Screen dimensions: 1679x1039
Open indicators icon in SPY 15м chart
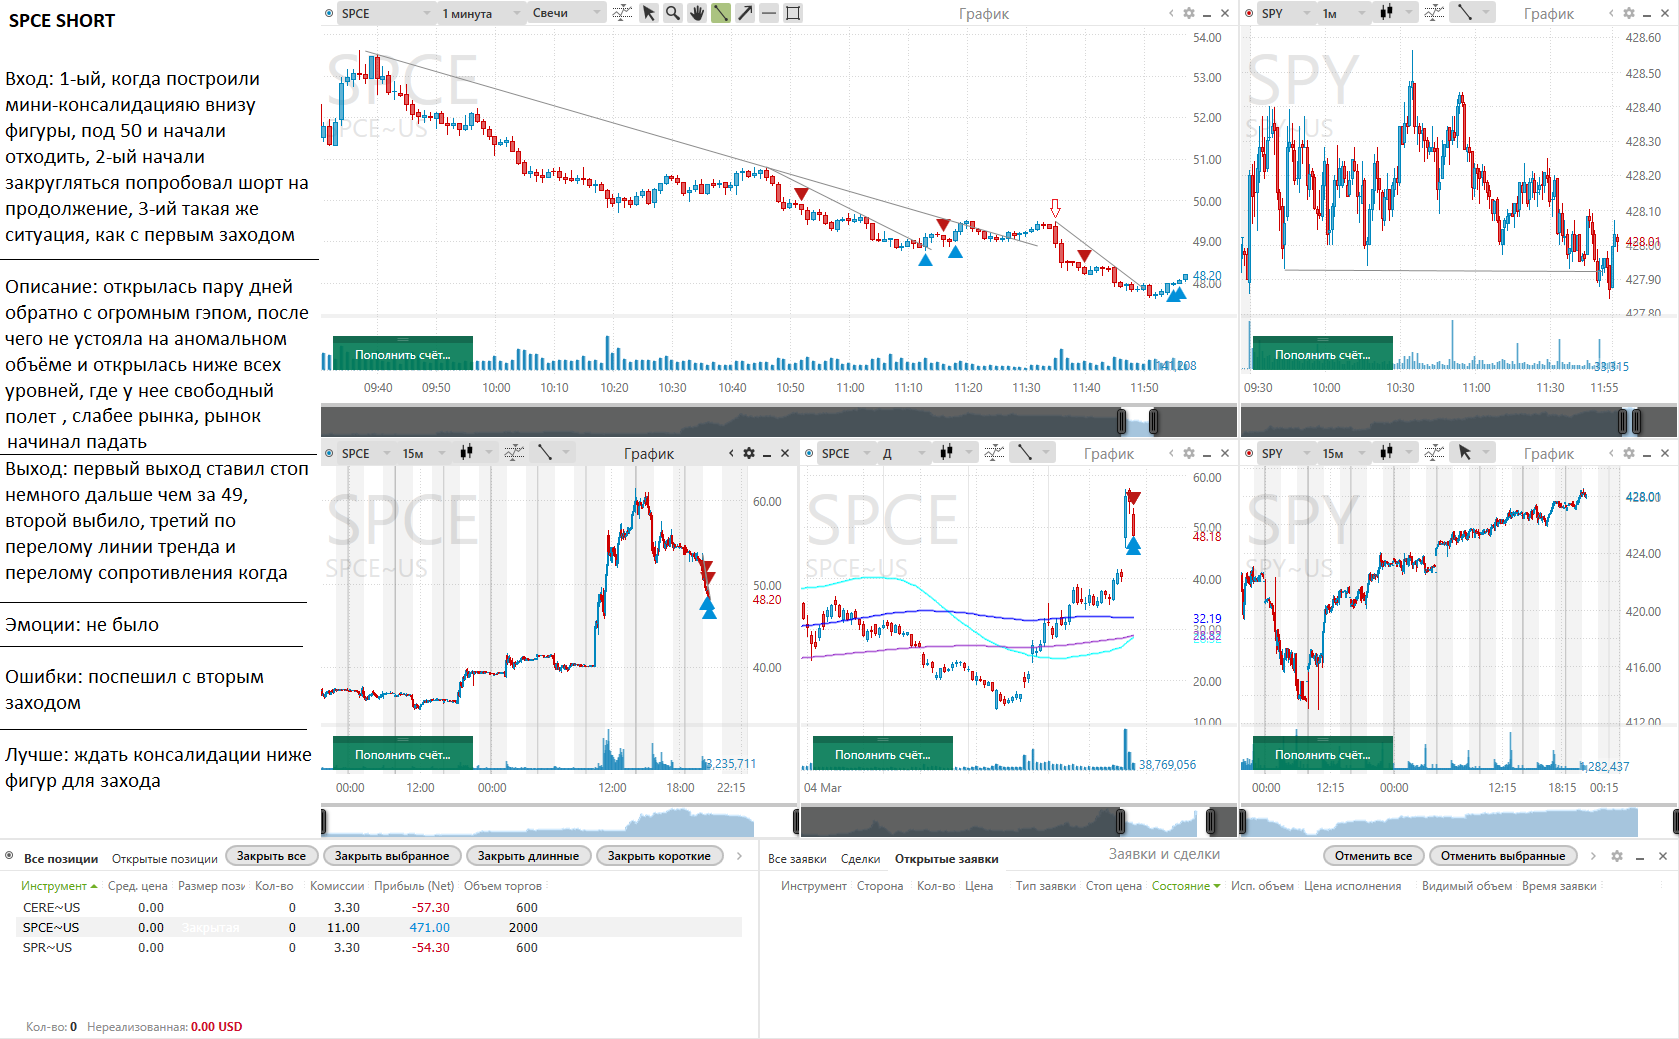tap(1434, 453)
